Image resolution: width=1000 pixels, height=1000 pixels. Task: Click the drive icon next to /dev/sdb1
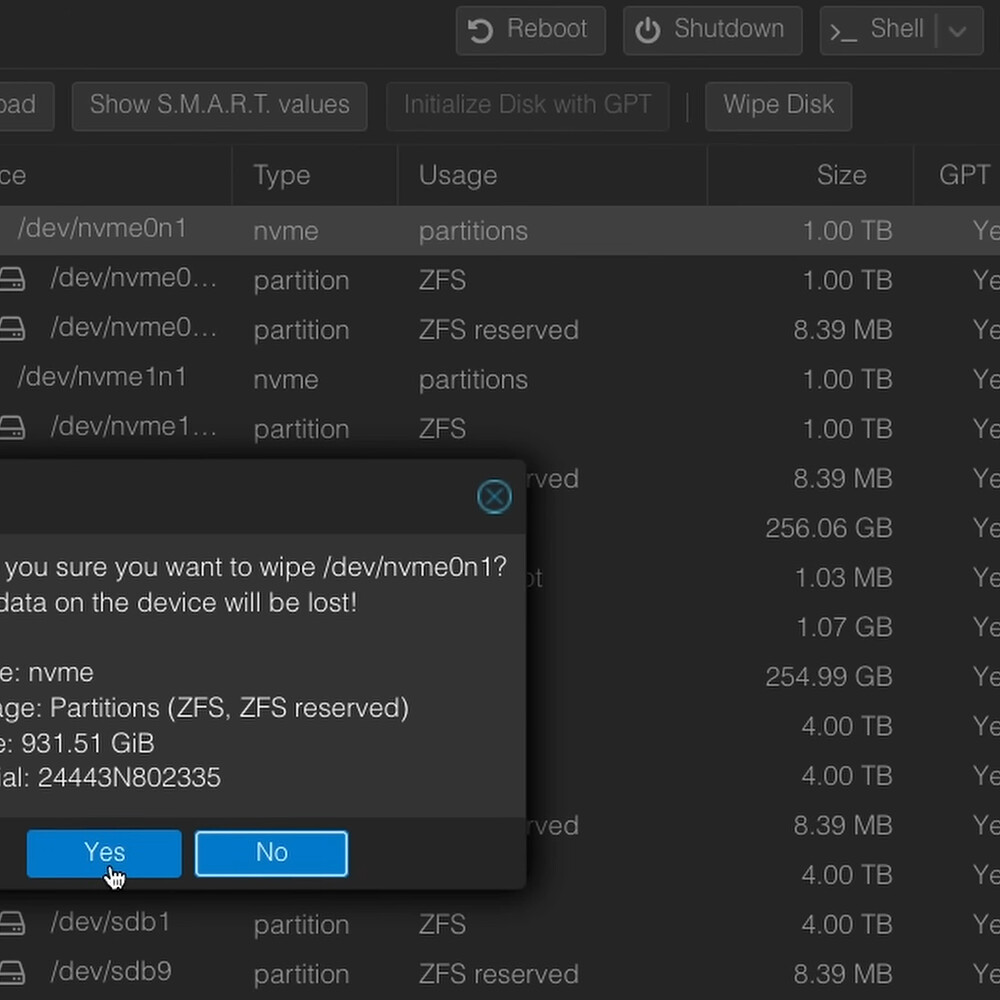[x=13, y=922]
